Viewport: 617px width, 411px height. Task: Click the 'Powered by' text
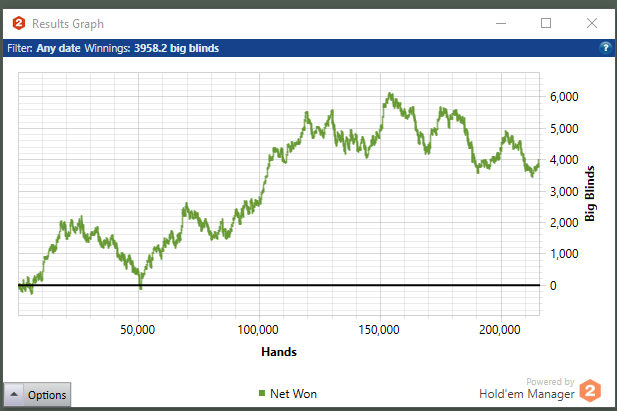click(x=550, y=381)
